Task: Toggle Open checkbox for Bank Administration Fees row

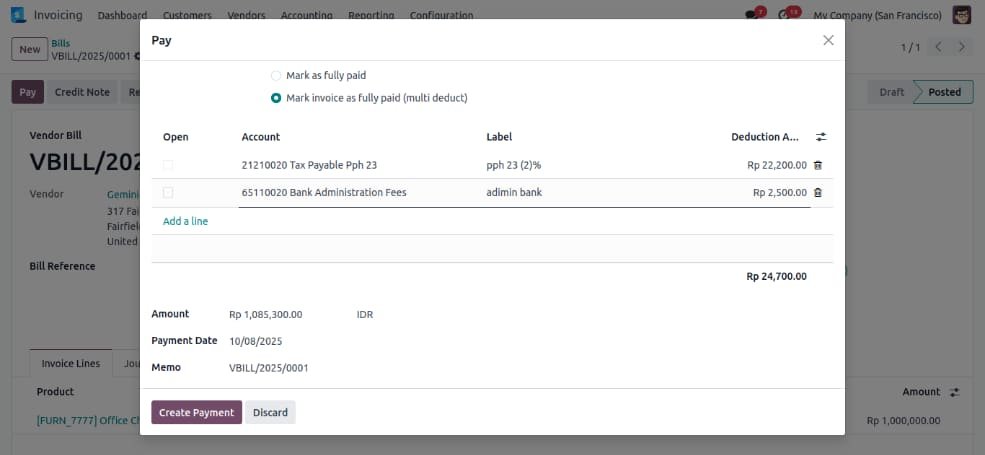Action: (x=168, y=193)
